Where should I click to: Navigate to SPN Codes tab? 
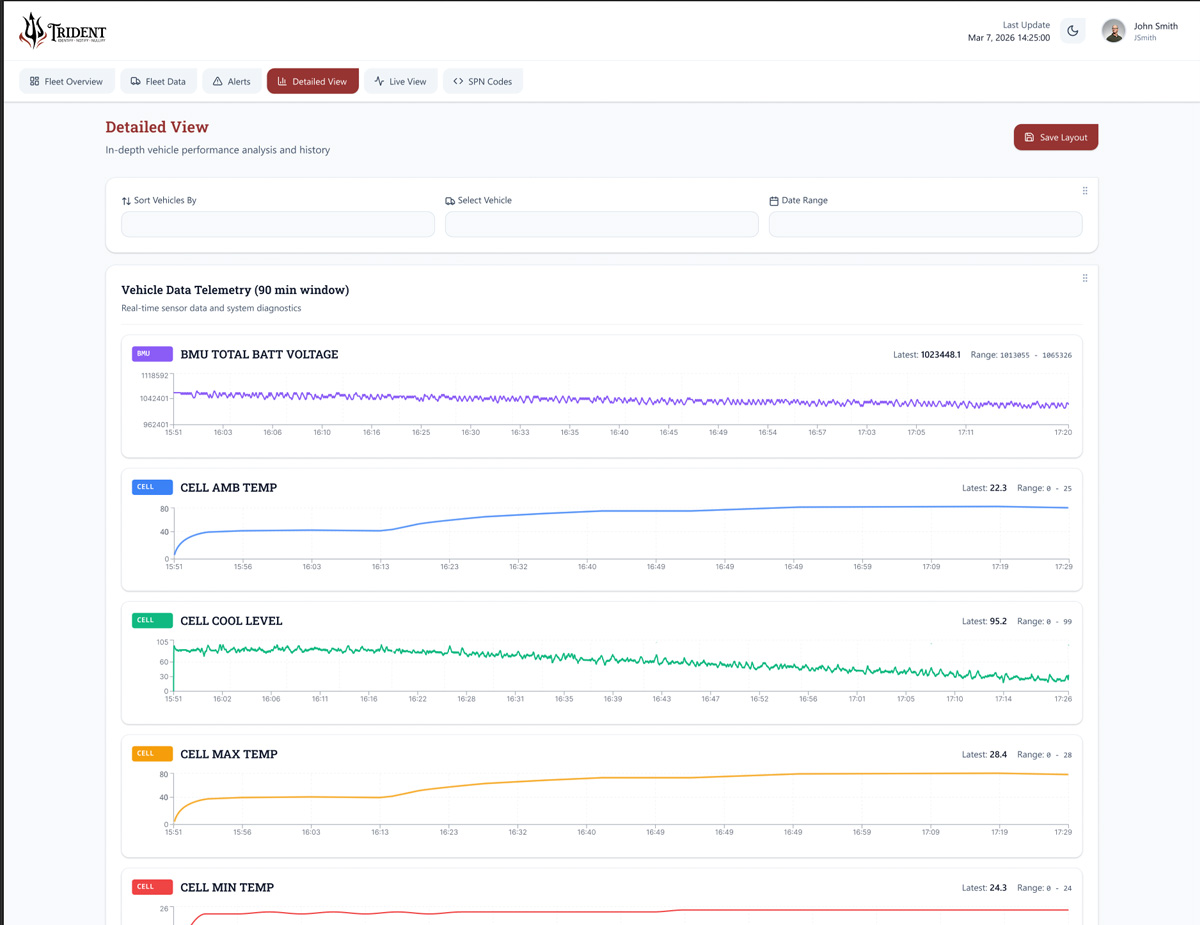tap(482, 81)
